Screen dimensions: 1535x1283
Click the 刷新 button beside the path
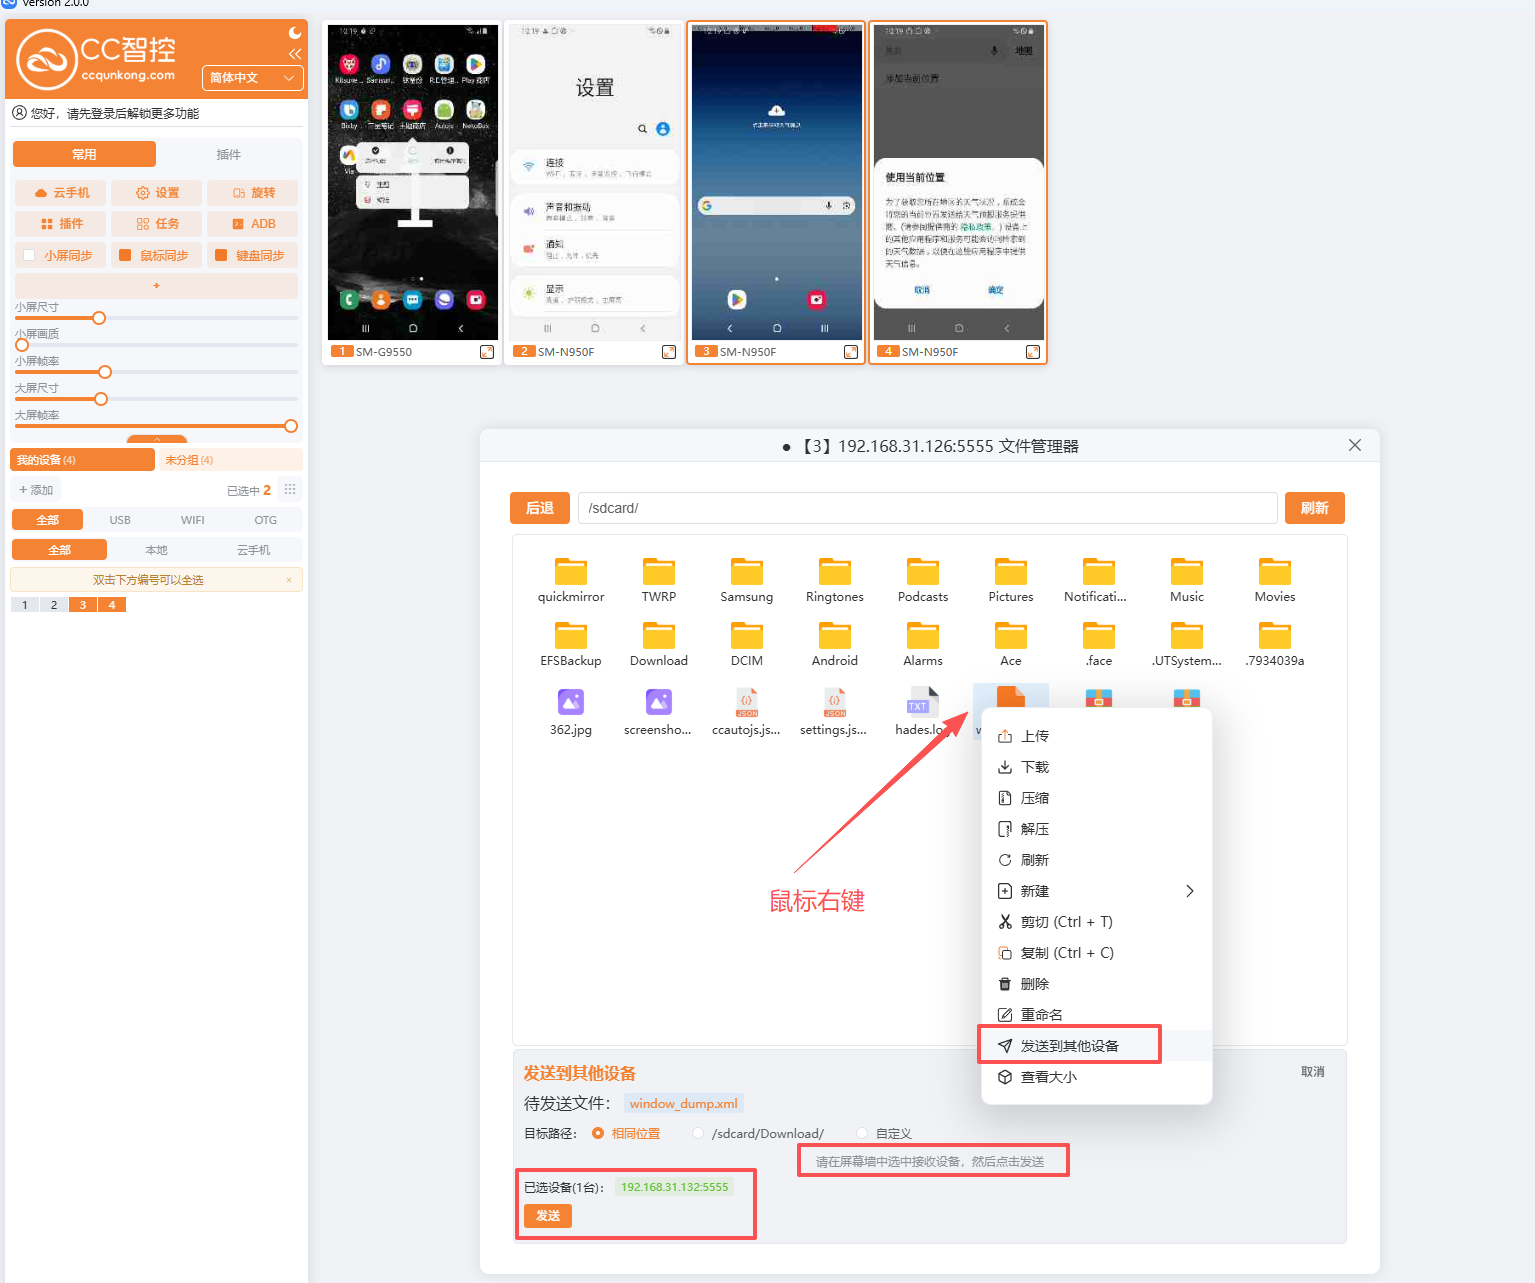[x=1314, y=508]
